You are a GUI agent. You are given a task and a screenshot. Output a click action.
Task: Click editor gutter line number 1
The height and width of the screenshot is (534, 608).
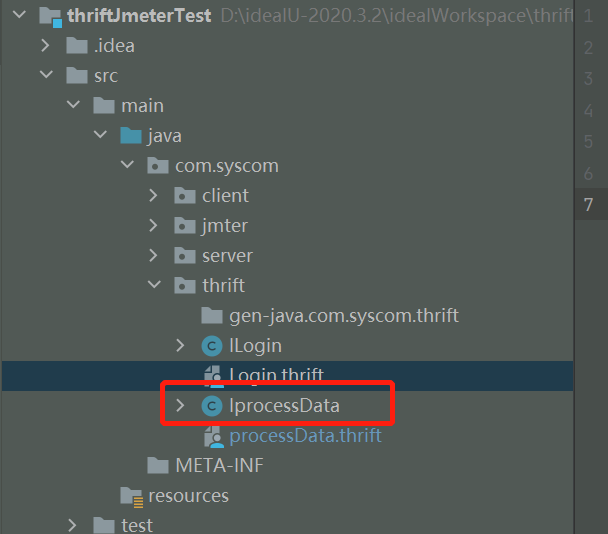588,16
